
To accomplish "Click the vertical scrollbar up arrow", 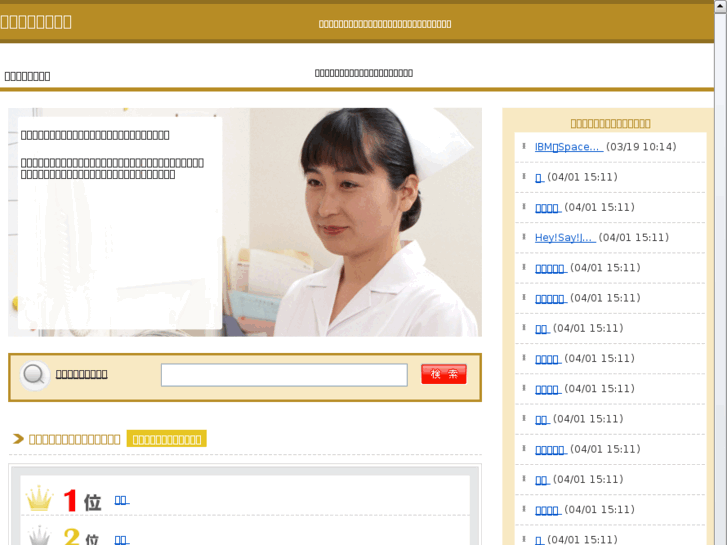I will 721,6.
